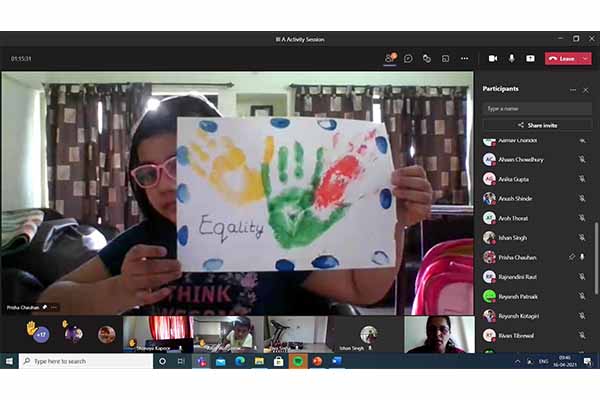Leave the meeting
The width and height of the screenshot is (600, 400).
(562, 59)
